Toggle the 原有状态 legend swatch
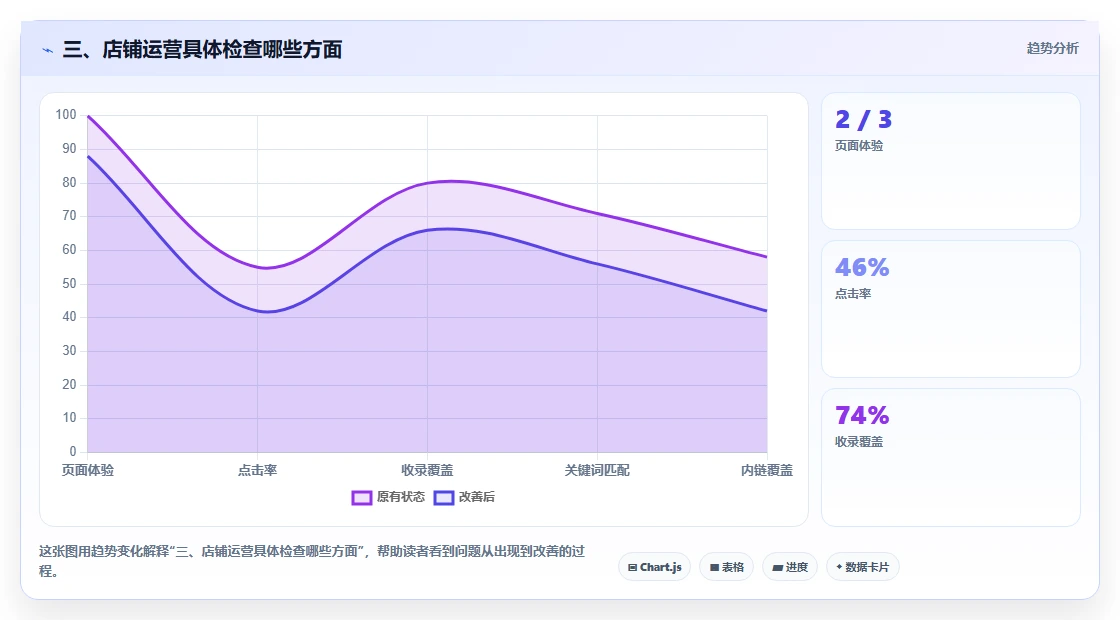 [x=361, y=498]
